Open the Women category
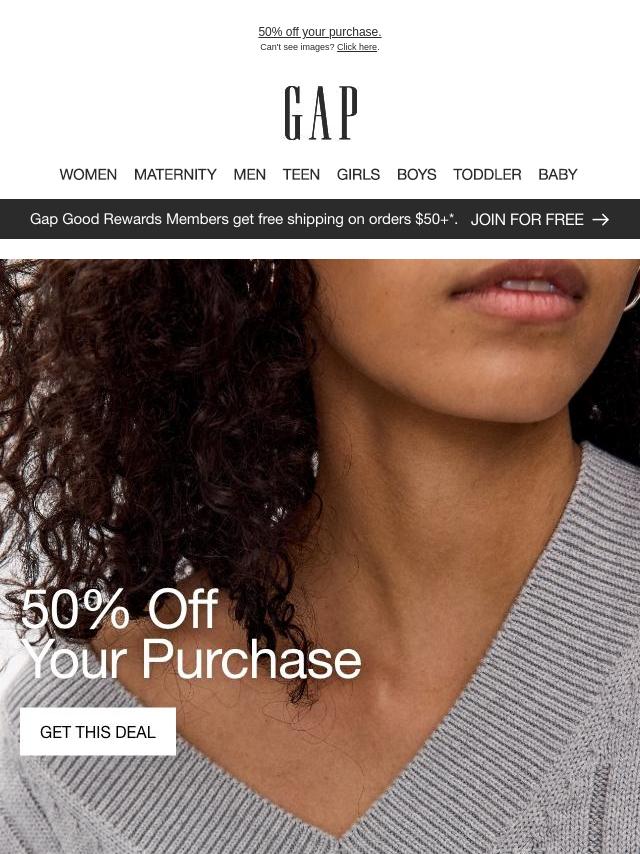 [x=88, y=174]
